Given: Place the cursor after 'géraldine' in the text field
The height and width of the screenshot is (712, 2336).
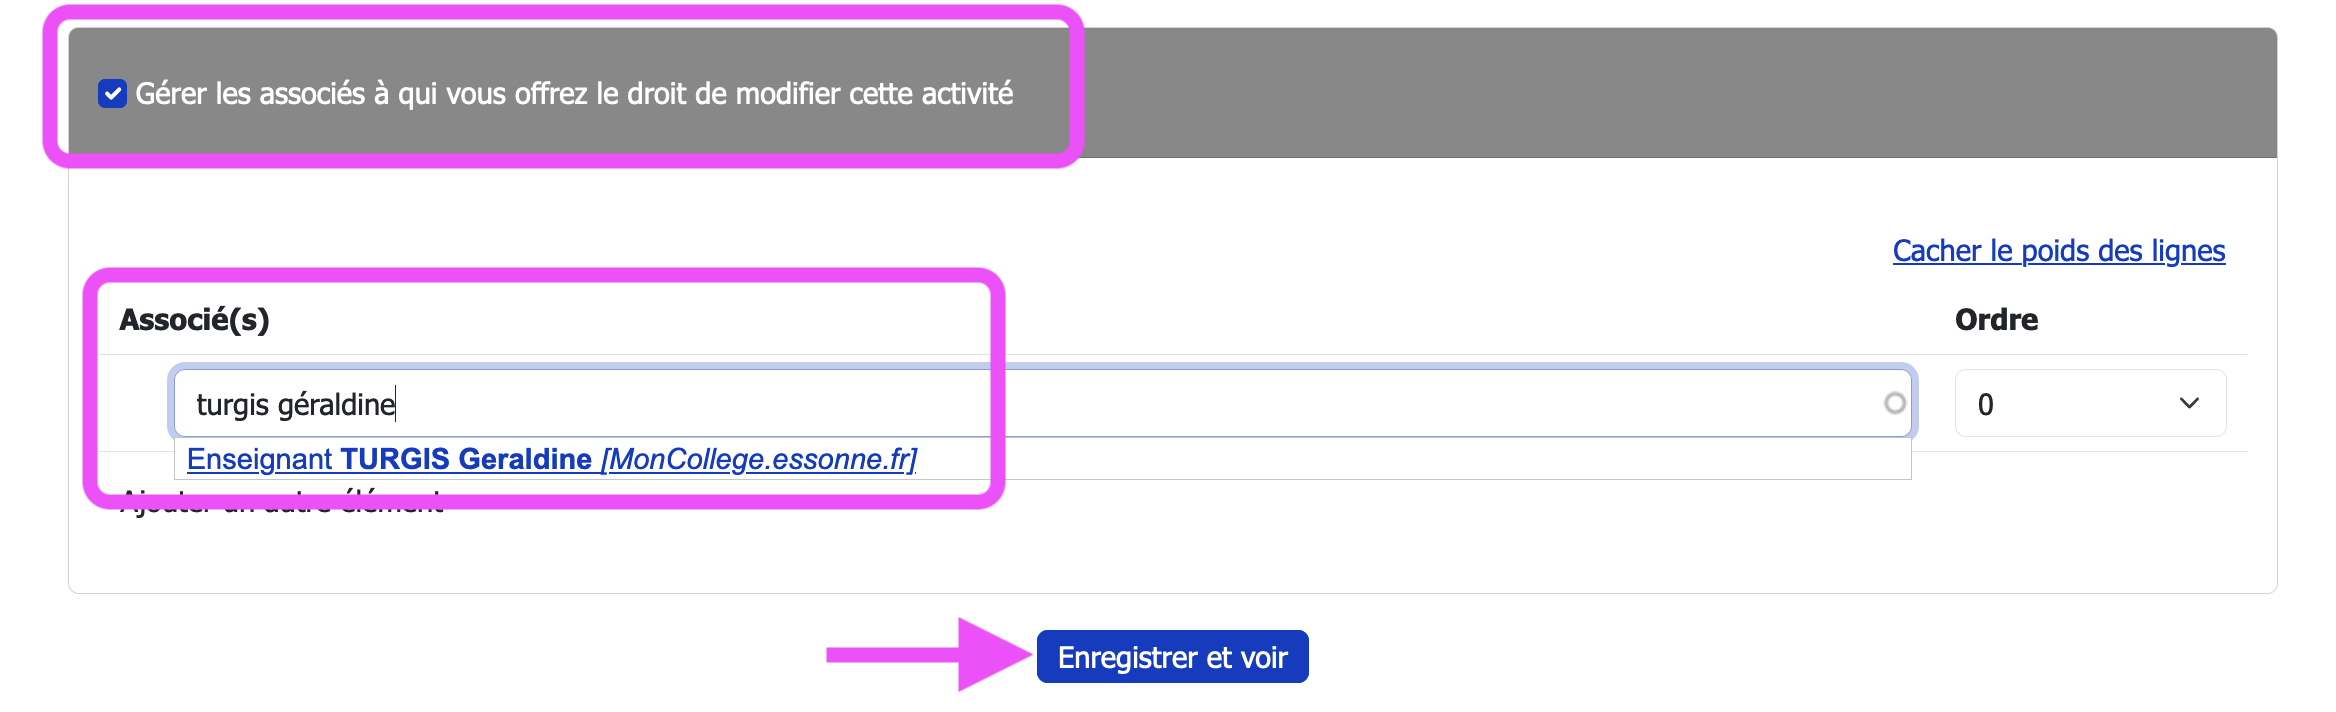Looking at the screenshot, I should tap(396, 404).
